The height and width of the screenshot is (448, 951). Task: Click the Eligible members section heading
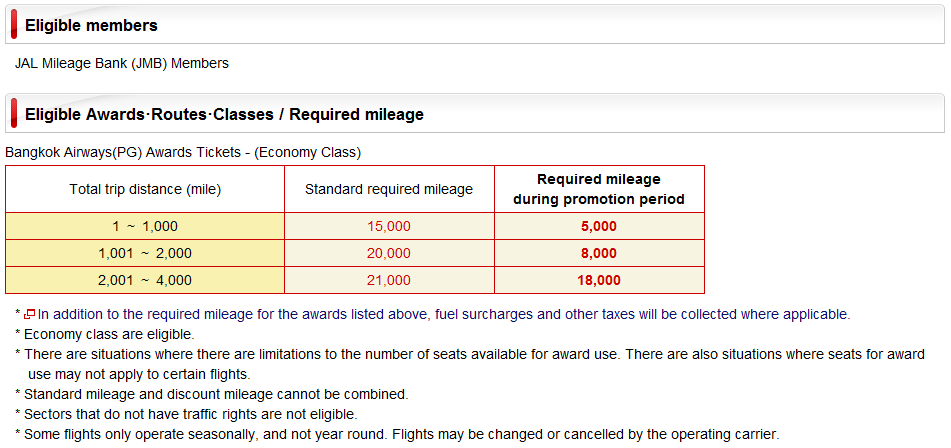pyautogui.click(x=92, y=25)
